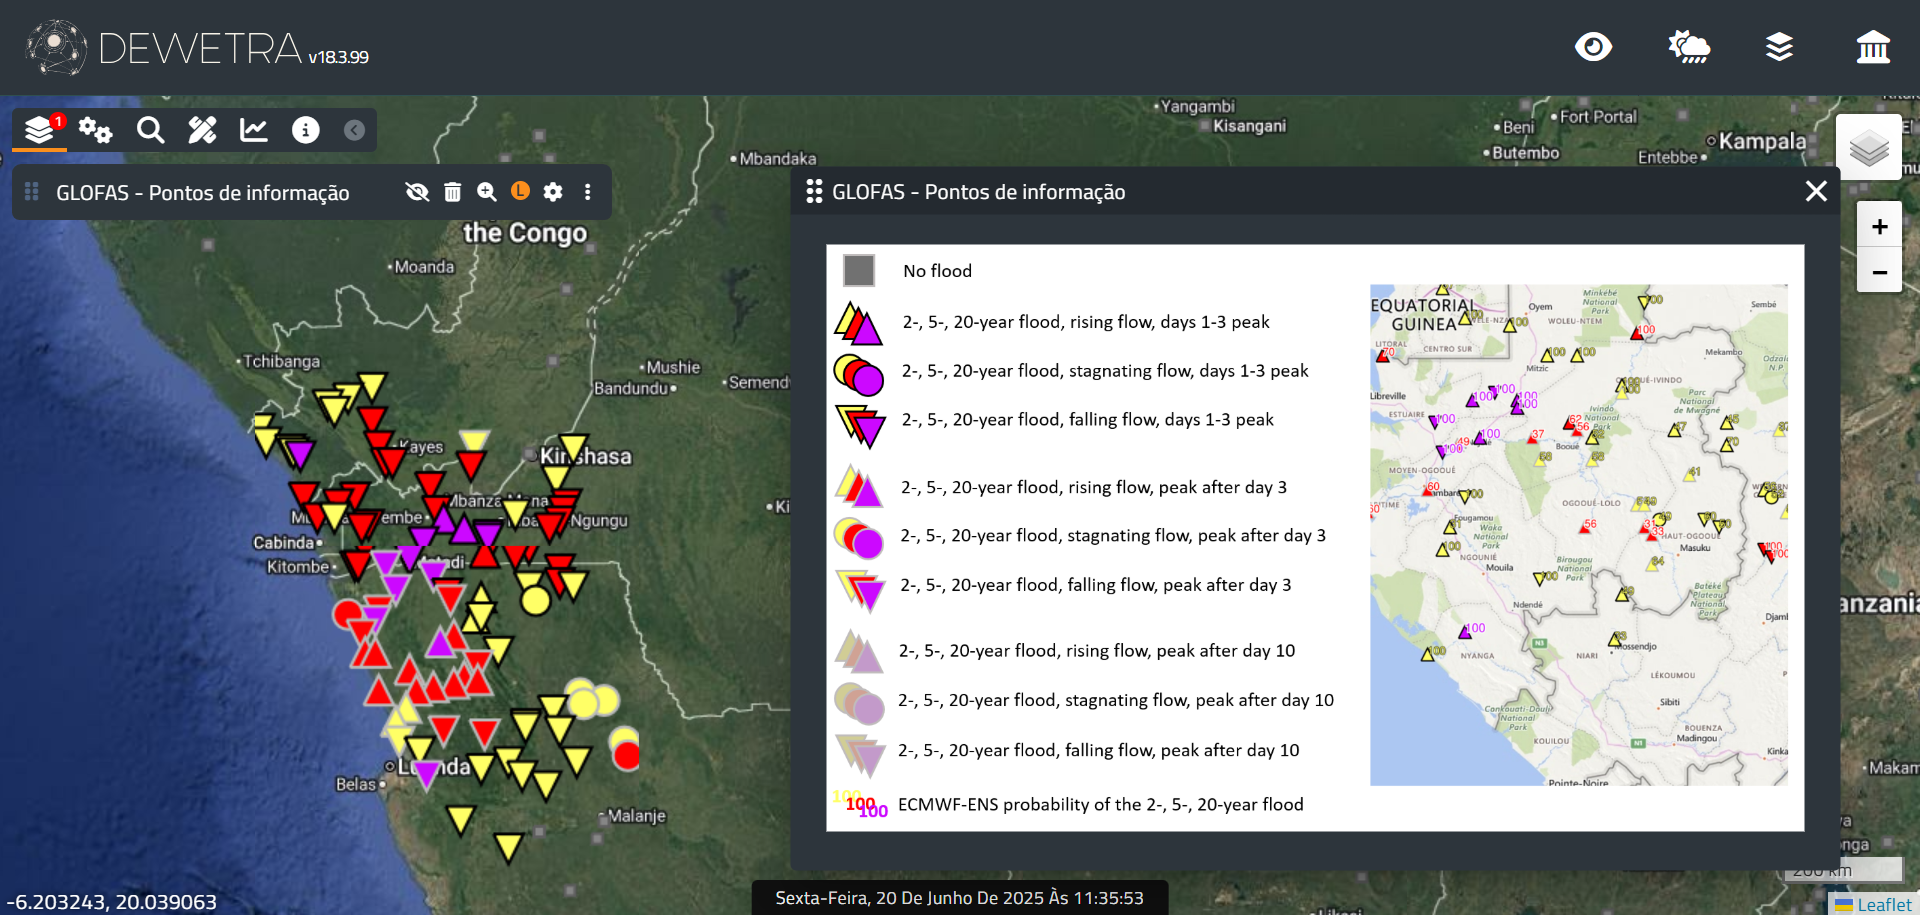Close the GLOFAS legend dialog
1920x915 pixels.
tap(1816, 191)
